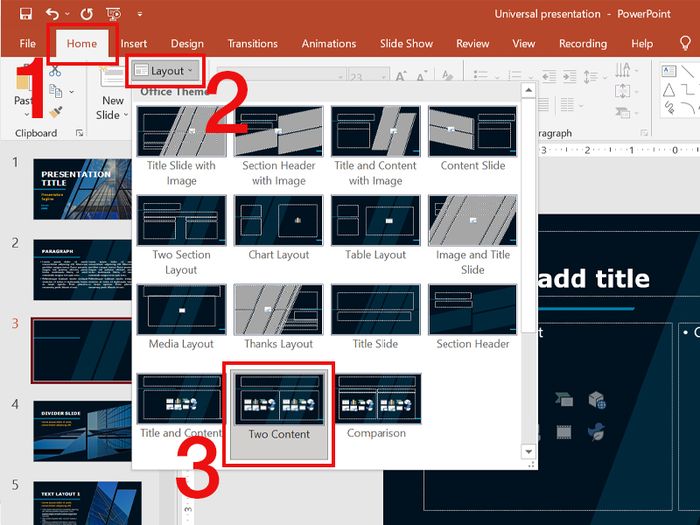Viewport: 700px width, 525px height.
Task: Click the Redo/Repeat icon
Action: (x=88, y=14)
